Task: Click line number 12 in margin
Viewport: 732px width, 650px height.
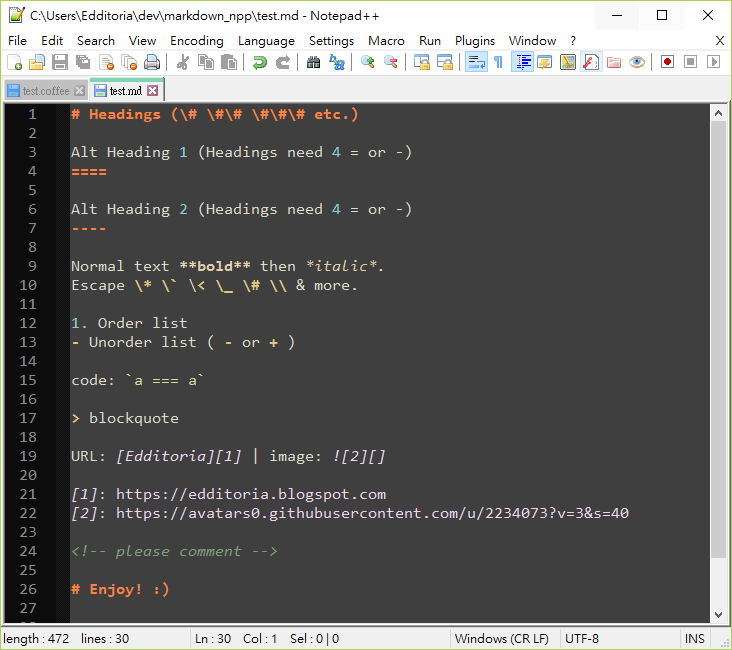Action: [x=28, y=323]
